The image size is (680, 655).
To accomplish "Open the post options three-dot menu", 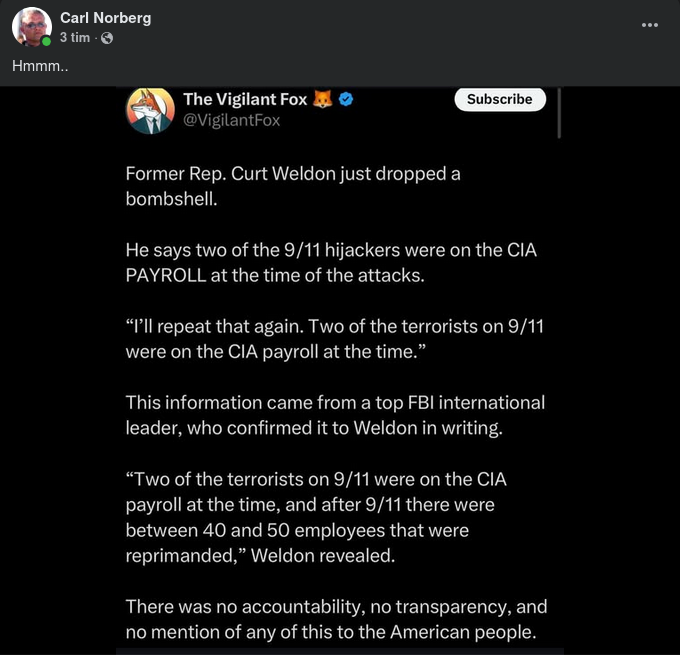I will pyautogui.click(x=650, y=25).
